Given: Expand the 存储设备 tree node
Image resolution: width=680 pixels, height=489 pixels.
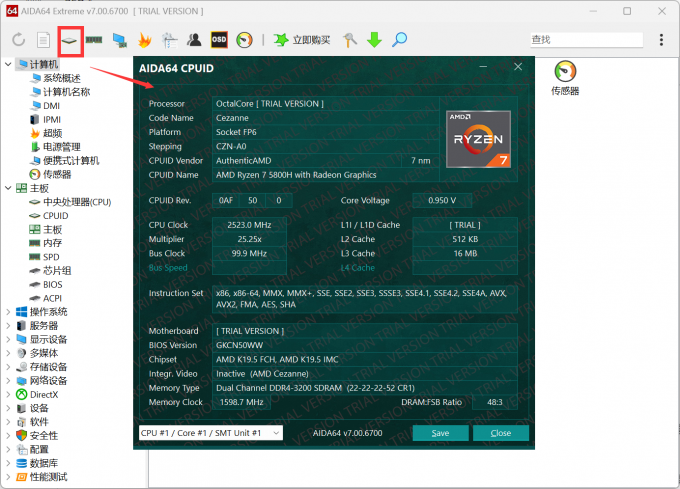Looking at the screenshot, I should [x=9, y=366].
